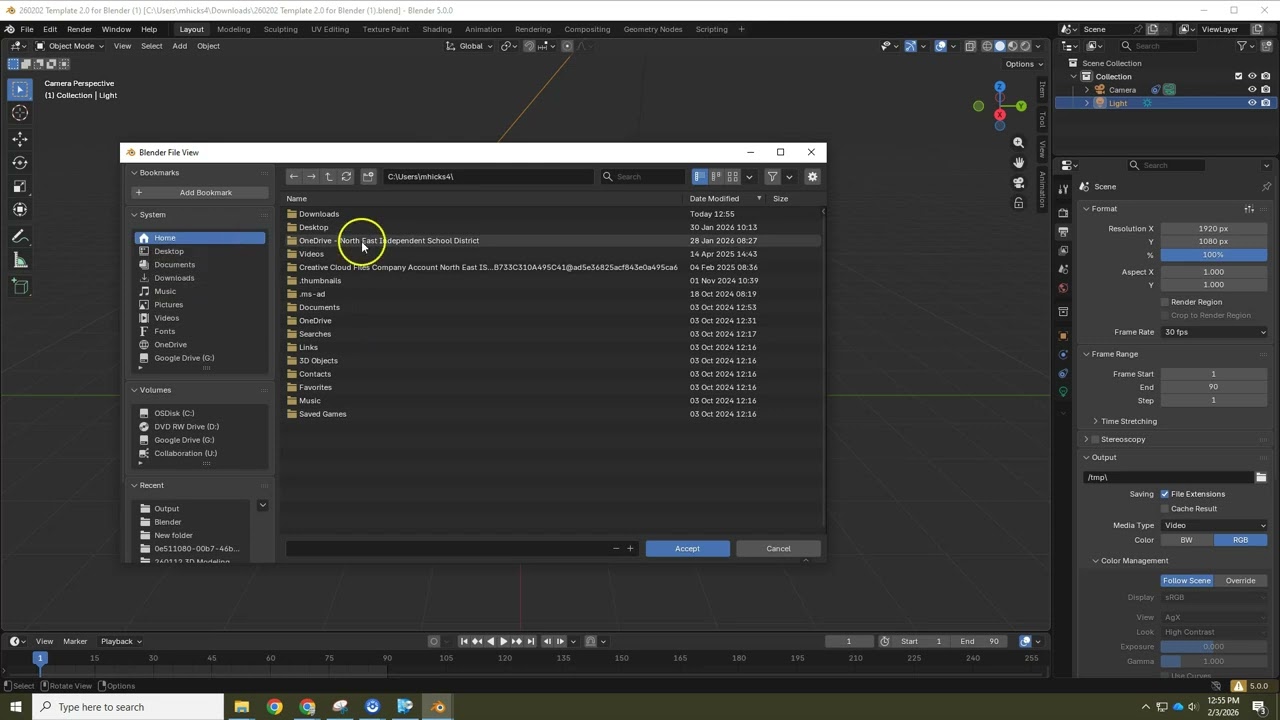Switch file browser to thumbnail display
This screenshot has height=720, width=1280.
(x=733, y=177)
